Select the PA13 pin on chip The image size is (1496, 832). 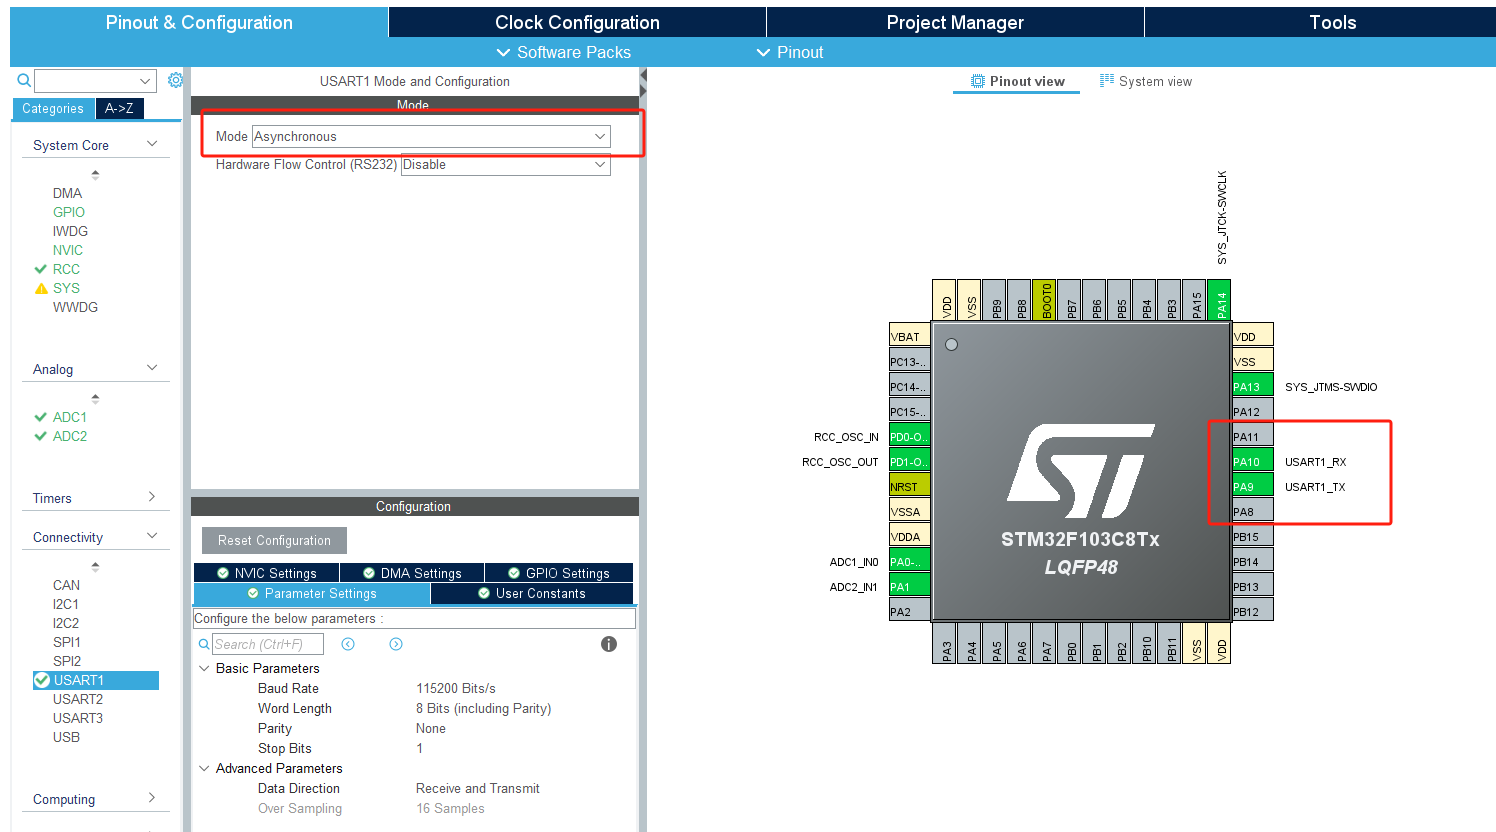click(1252, 386)
